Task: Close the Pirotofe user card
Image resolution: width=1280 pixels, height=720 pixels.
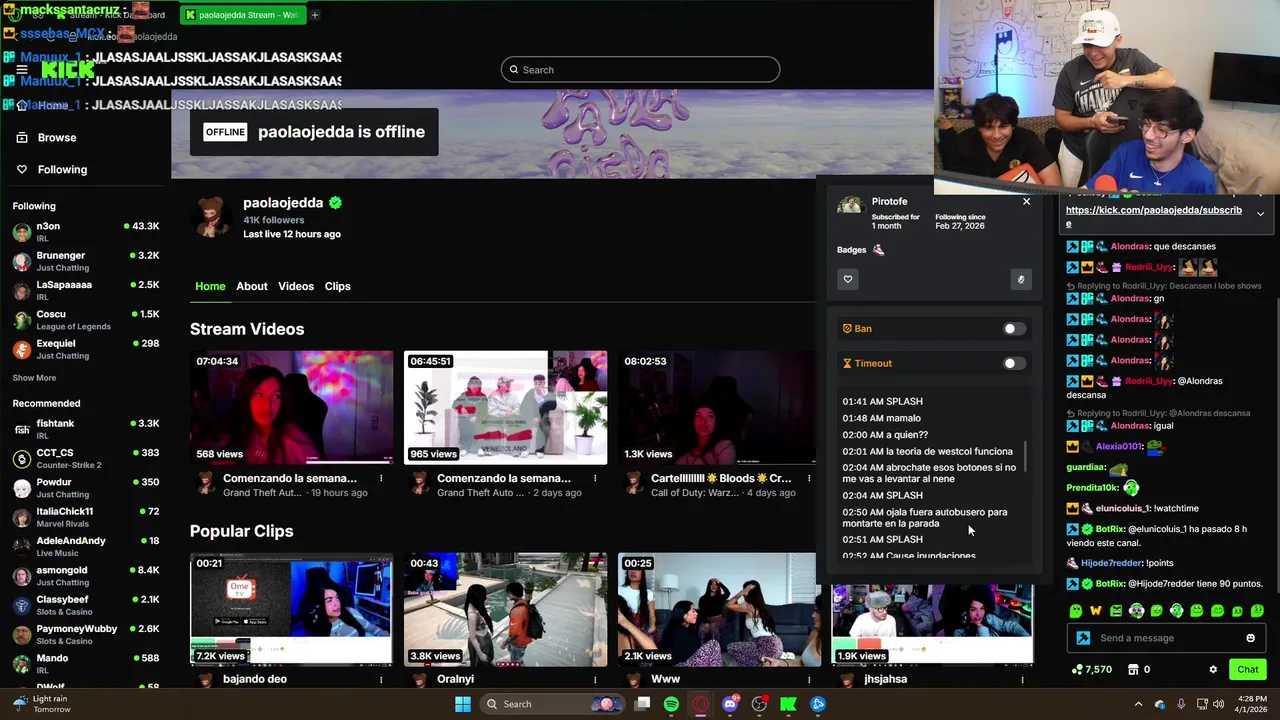Action: click(1026, 202)
